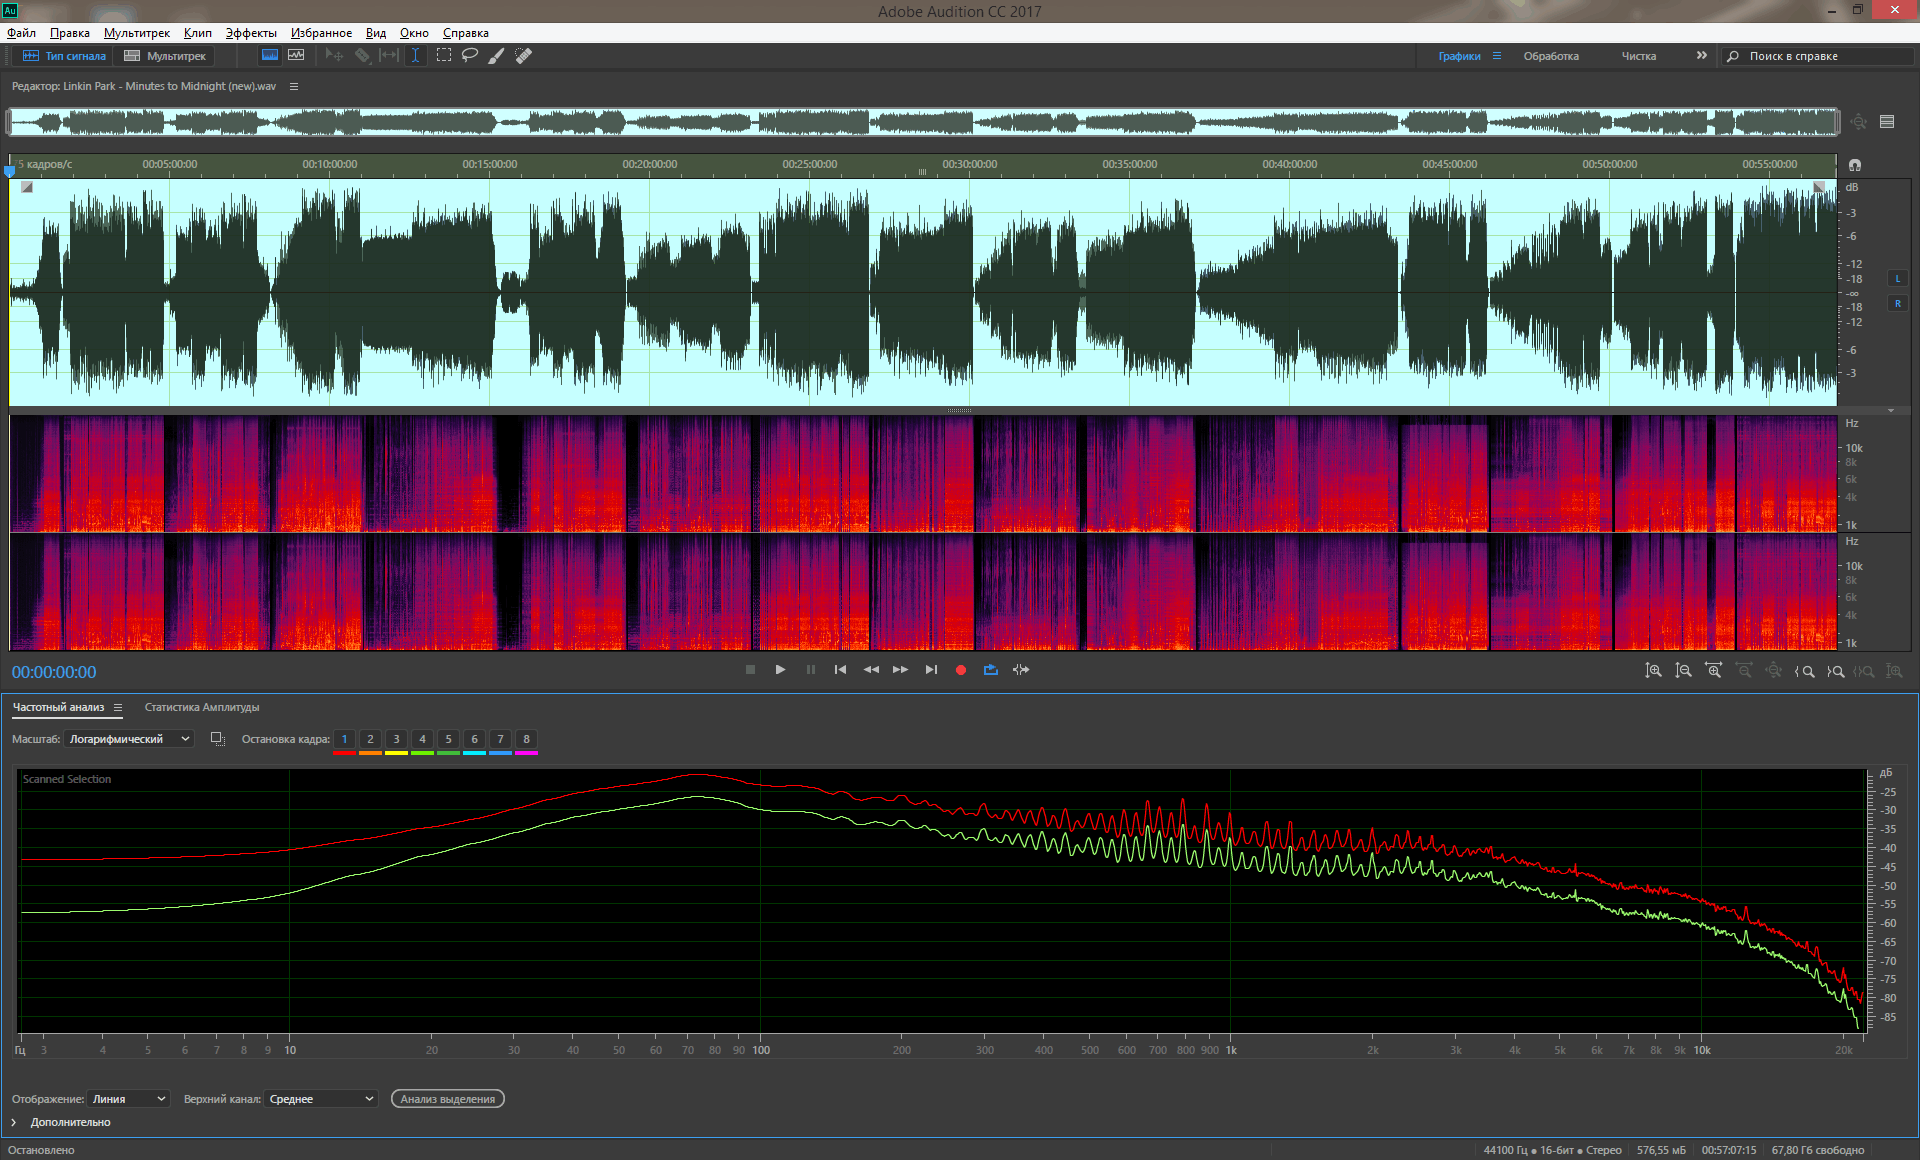Open the Клип menu
Viewport: 1920px width, 1160px height.
point(198,32)
